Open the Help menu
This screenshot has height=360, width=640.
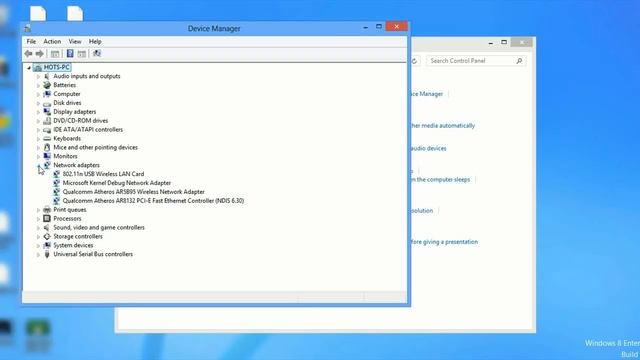point(95,42)
